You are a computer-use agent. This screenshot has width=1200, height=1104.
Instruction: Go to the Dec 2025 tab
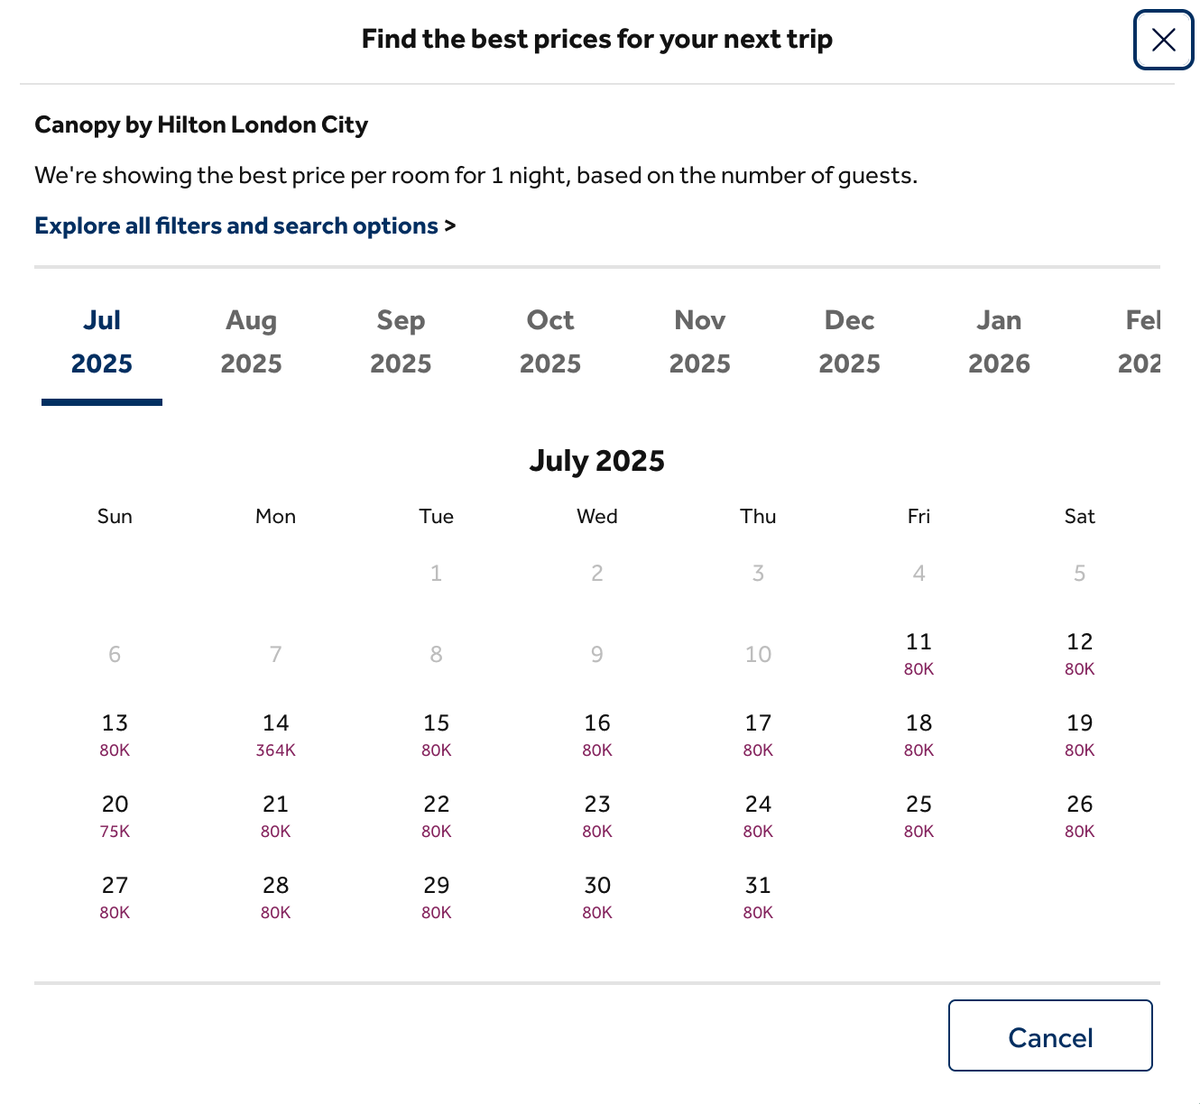[x=849, y=341]
